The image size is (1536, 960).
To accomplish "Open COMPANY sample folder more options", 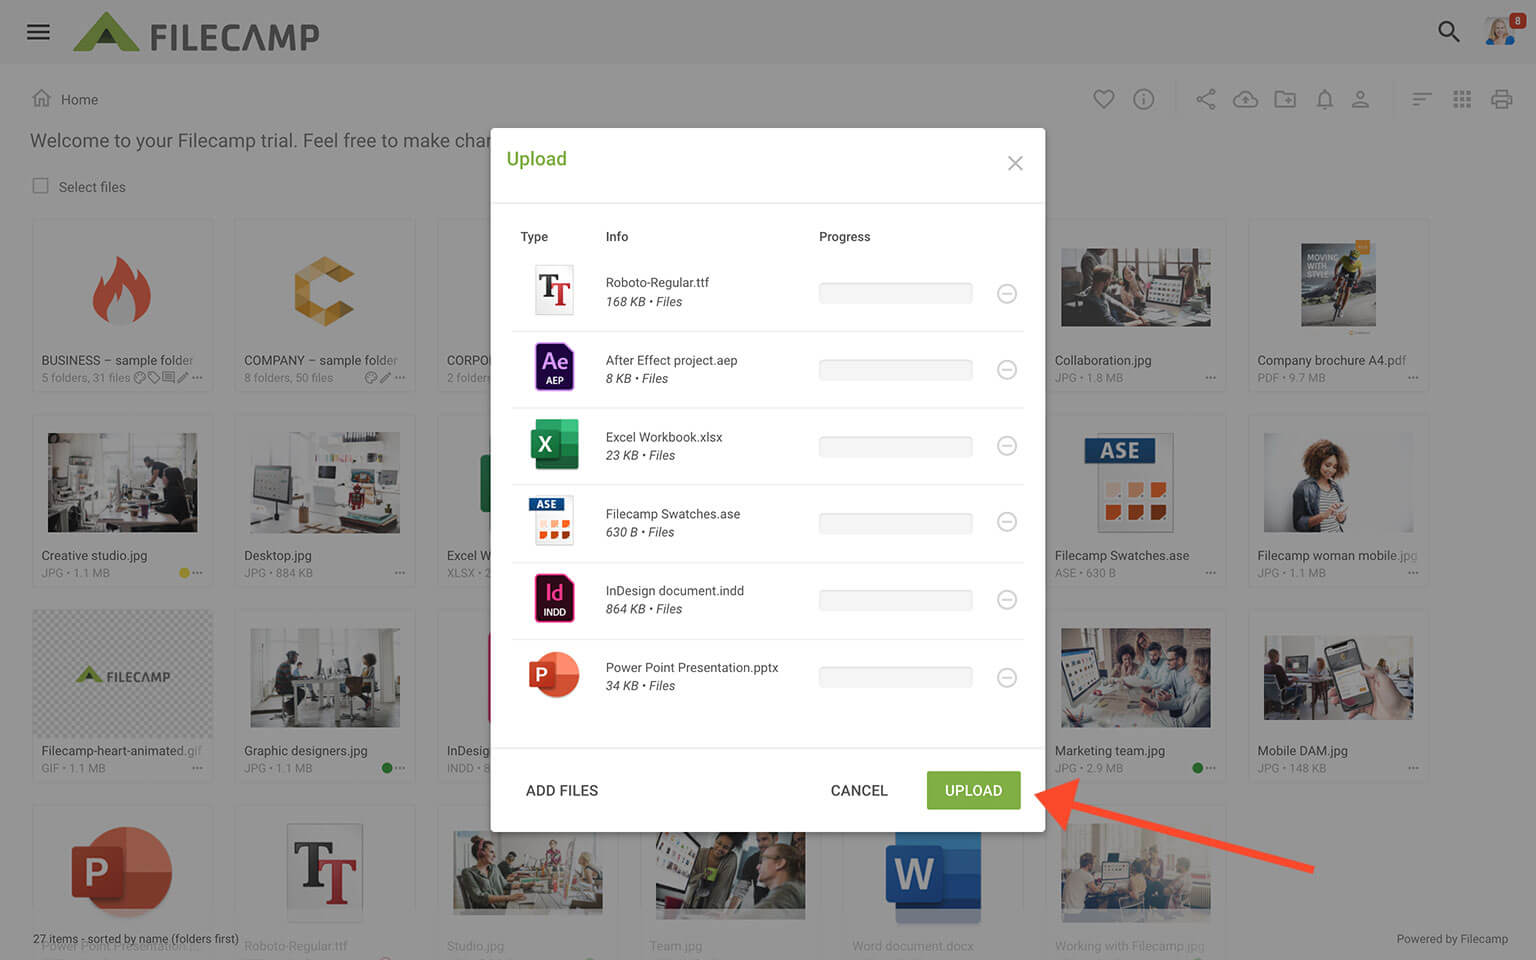I will coord(400,378).
